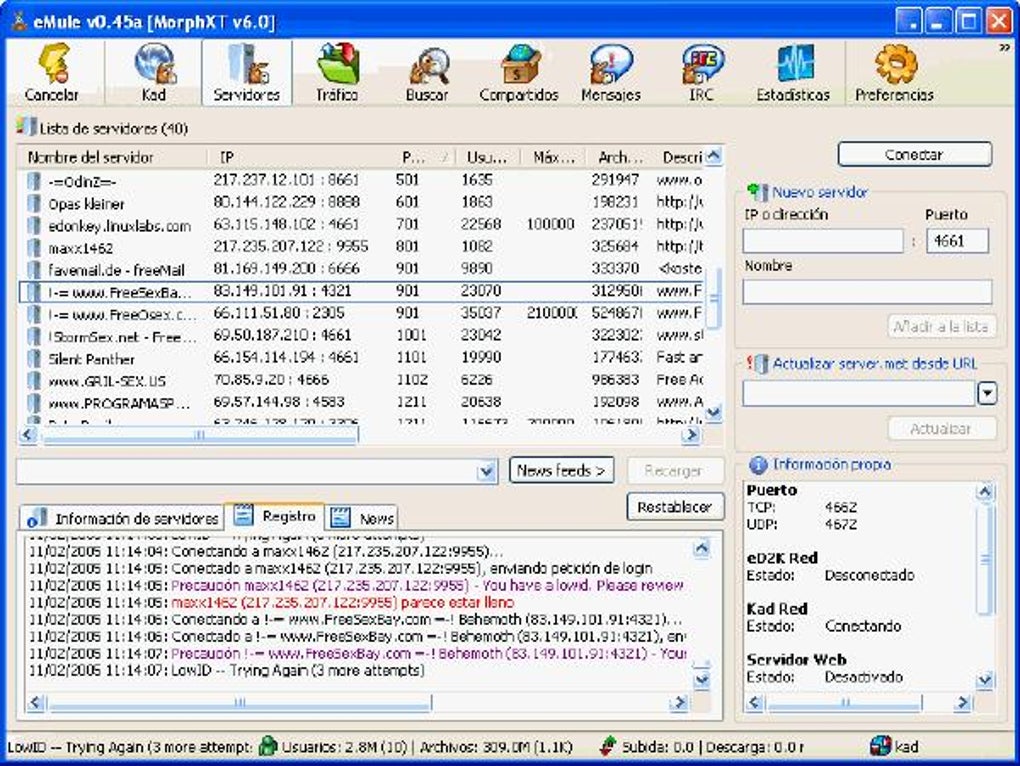Image resolution: width=1020 pixels, height=766 pixels.
Task: Sort servers by Máx... column
Action: pyautogui.click(x=554, y=157)
